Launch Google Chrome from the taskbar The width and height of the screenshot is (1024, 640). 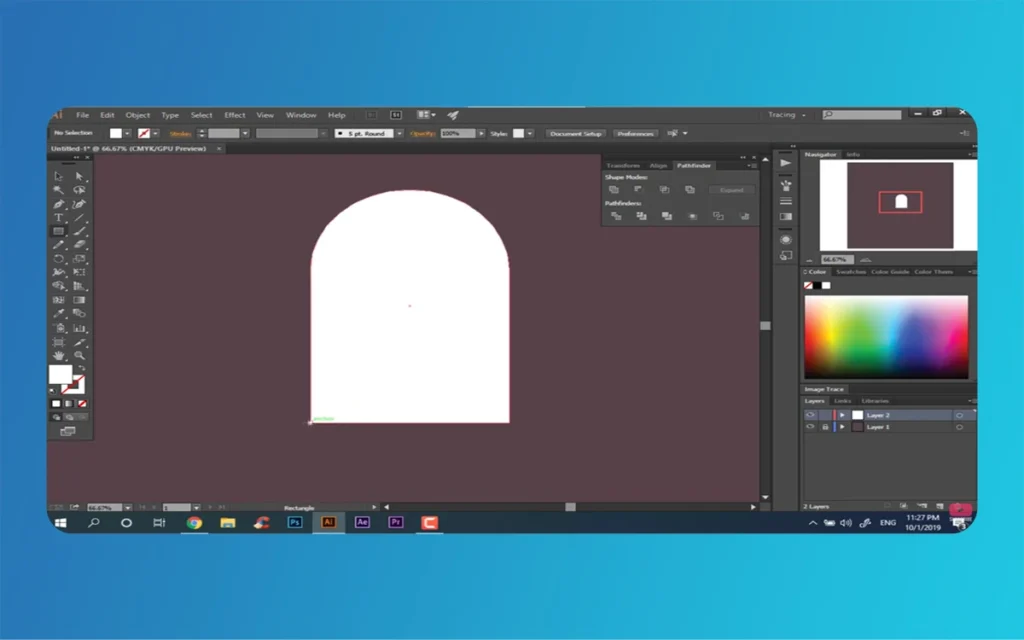(x=194, y=522)
